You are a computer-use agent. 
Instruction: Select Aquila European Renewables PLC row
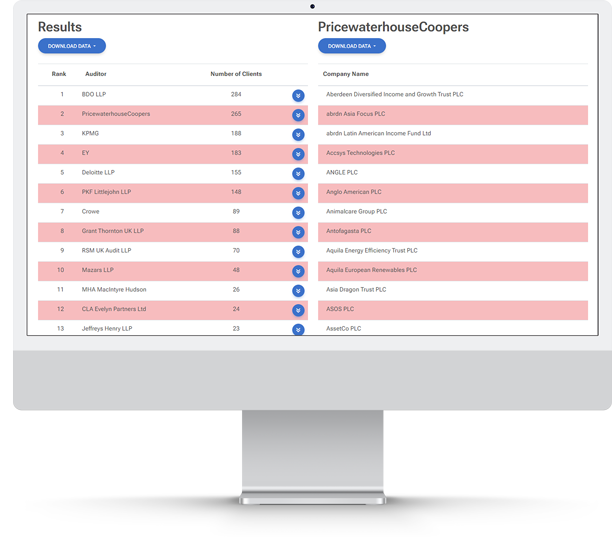click(453, 271)
